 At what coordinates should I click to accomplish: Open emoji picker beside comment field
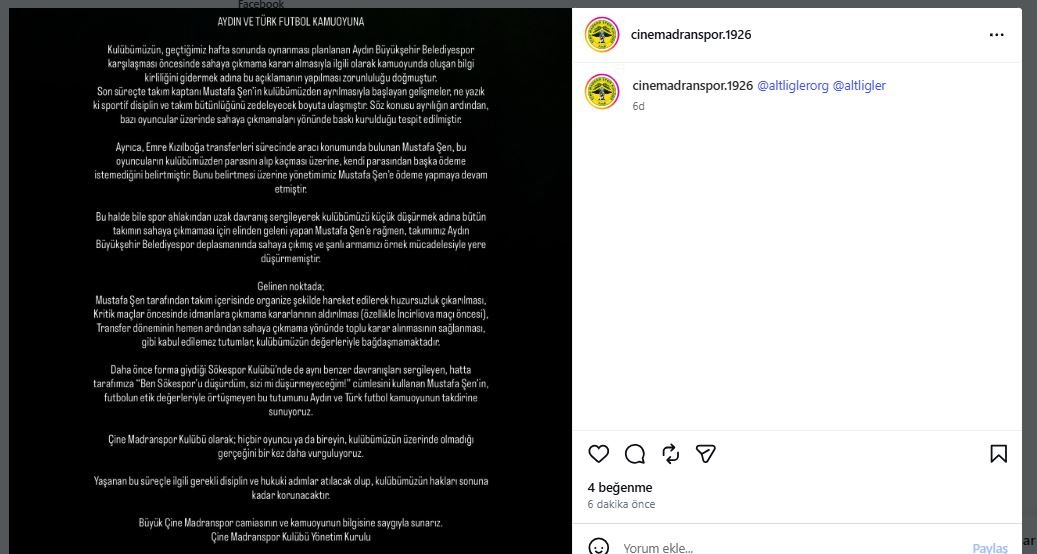pos(598,547)
